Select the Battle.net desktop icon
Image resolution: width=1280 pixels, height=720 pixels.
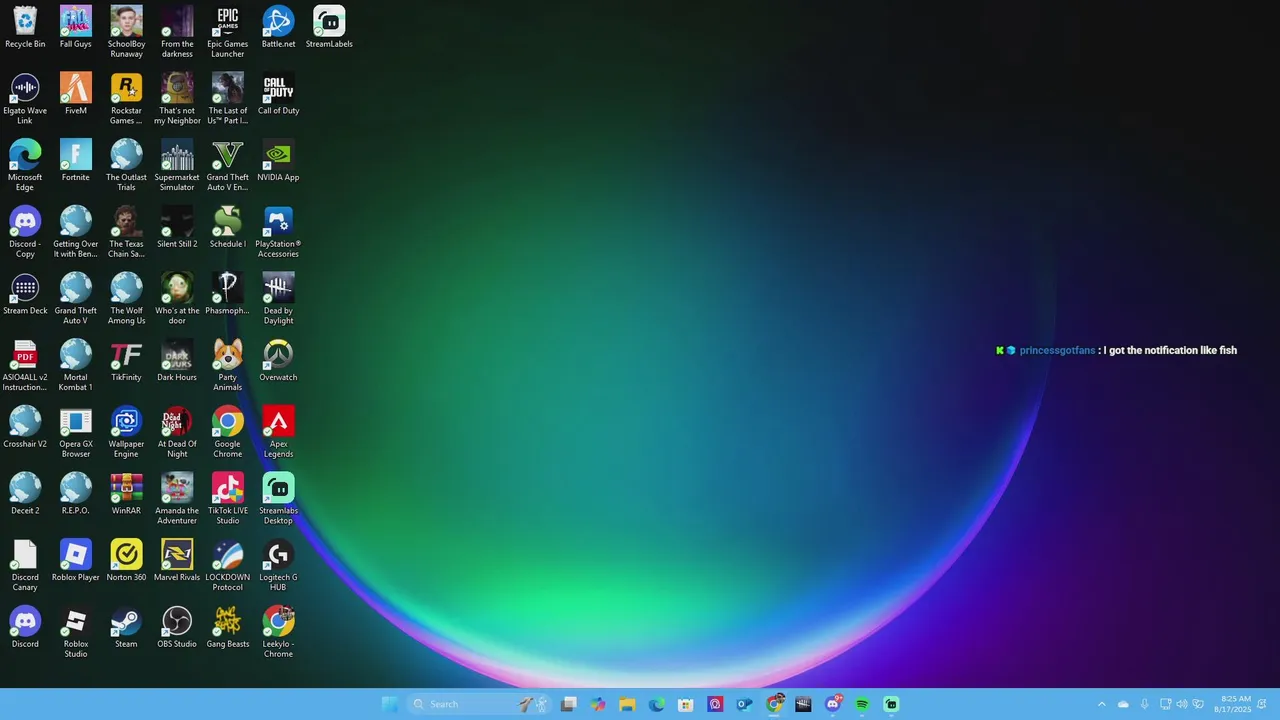278,27
